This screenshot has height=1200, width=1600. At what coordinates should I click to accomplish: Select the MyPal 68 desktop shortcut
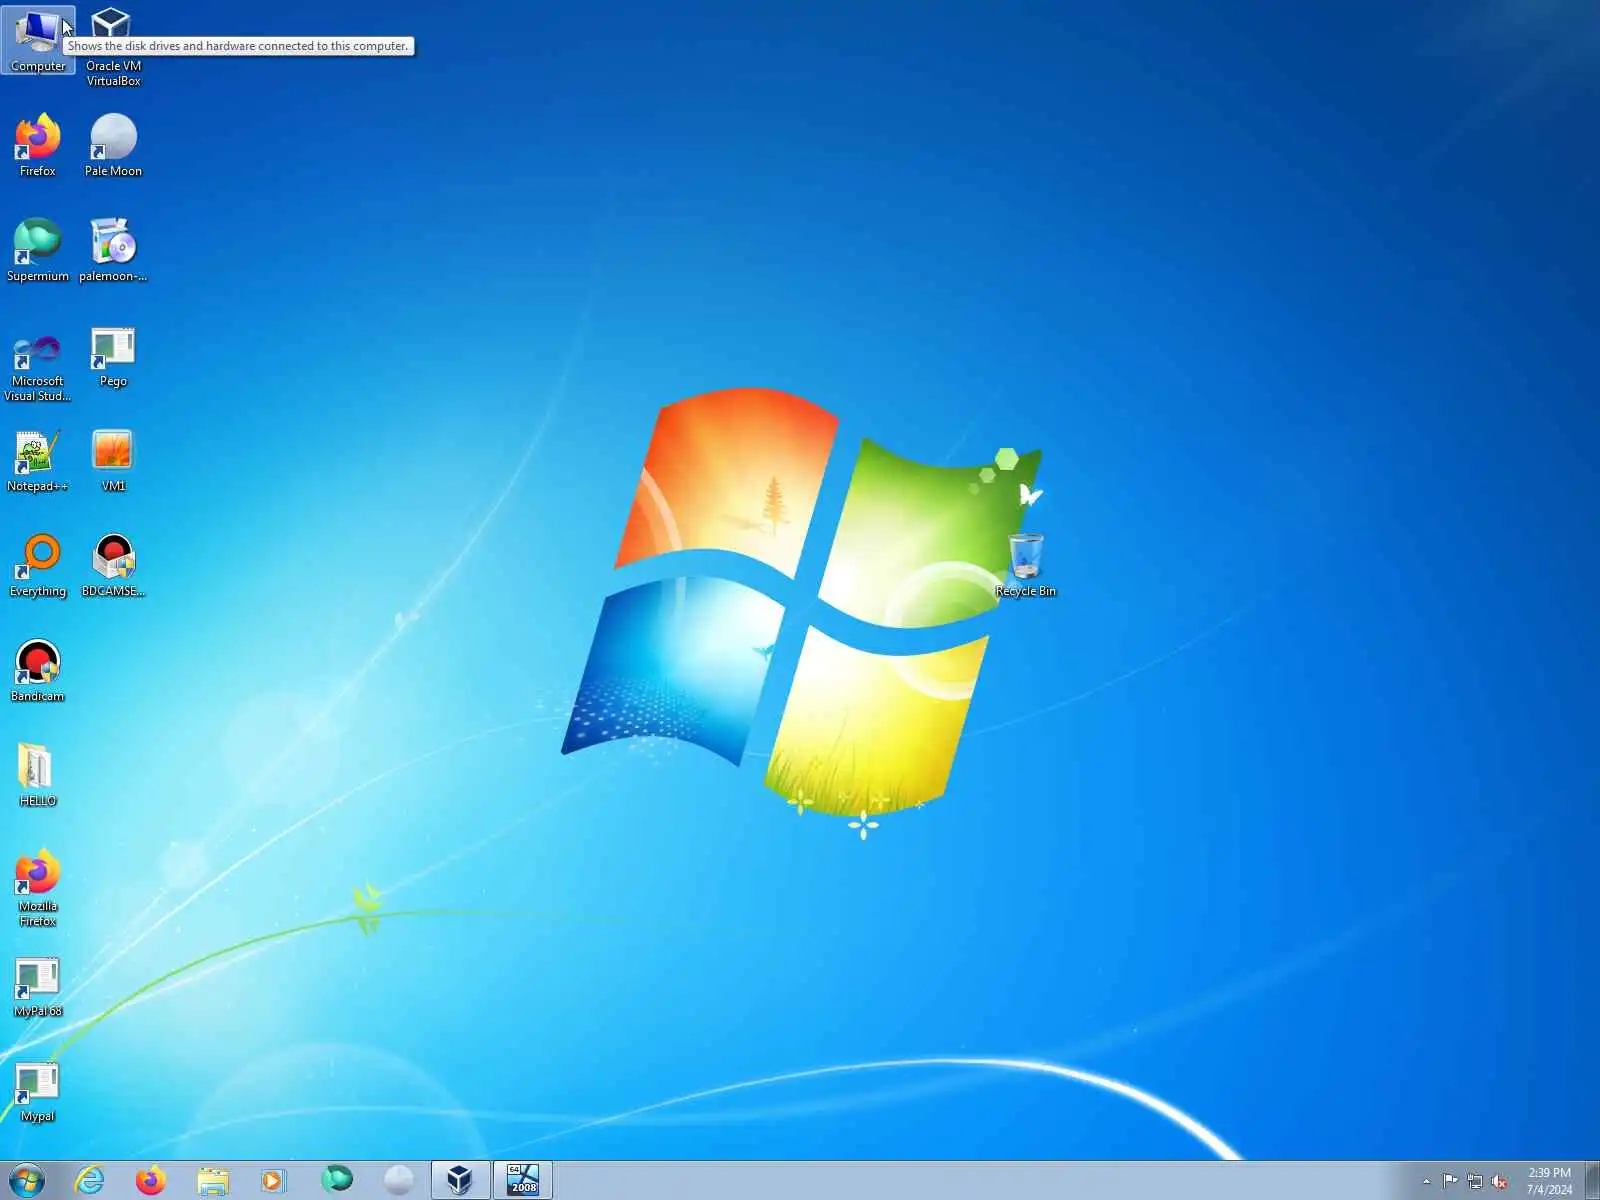tap(38, 988)
